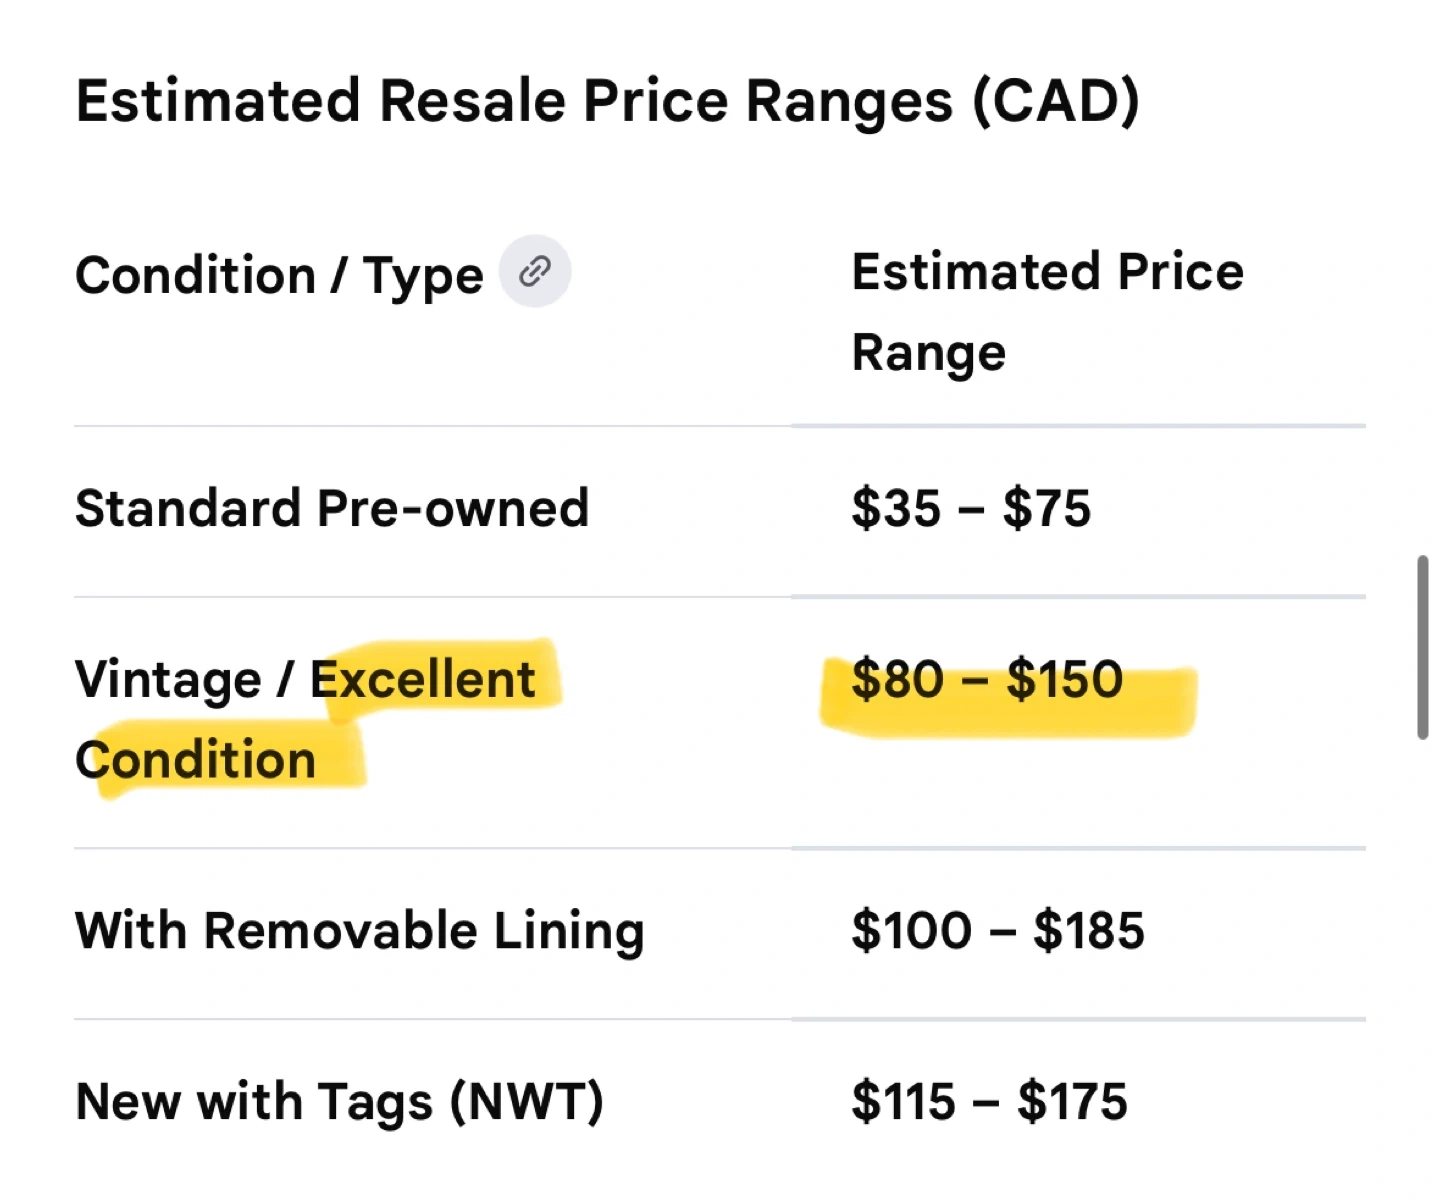Click the Estimated Resale Price Ranges heading
The image size is (1440, 1201).
click(607, 101)
